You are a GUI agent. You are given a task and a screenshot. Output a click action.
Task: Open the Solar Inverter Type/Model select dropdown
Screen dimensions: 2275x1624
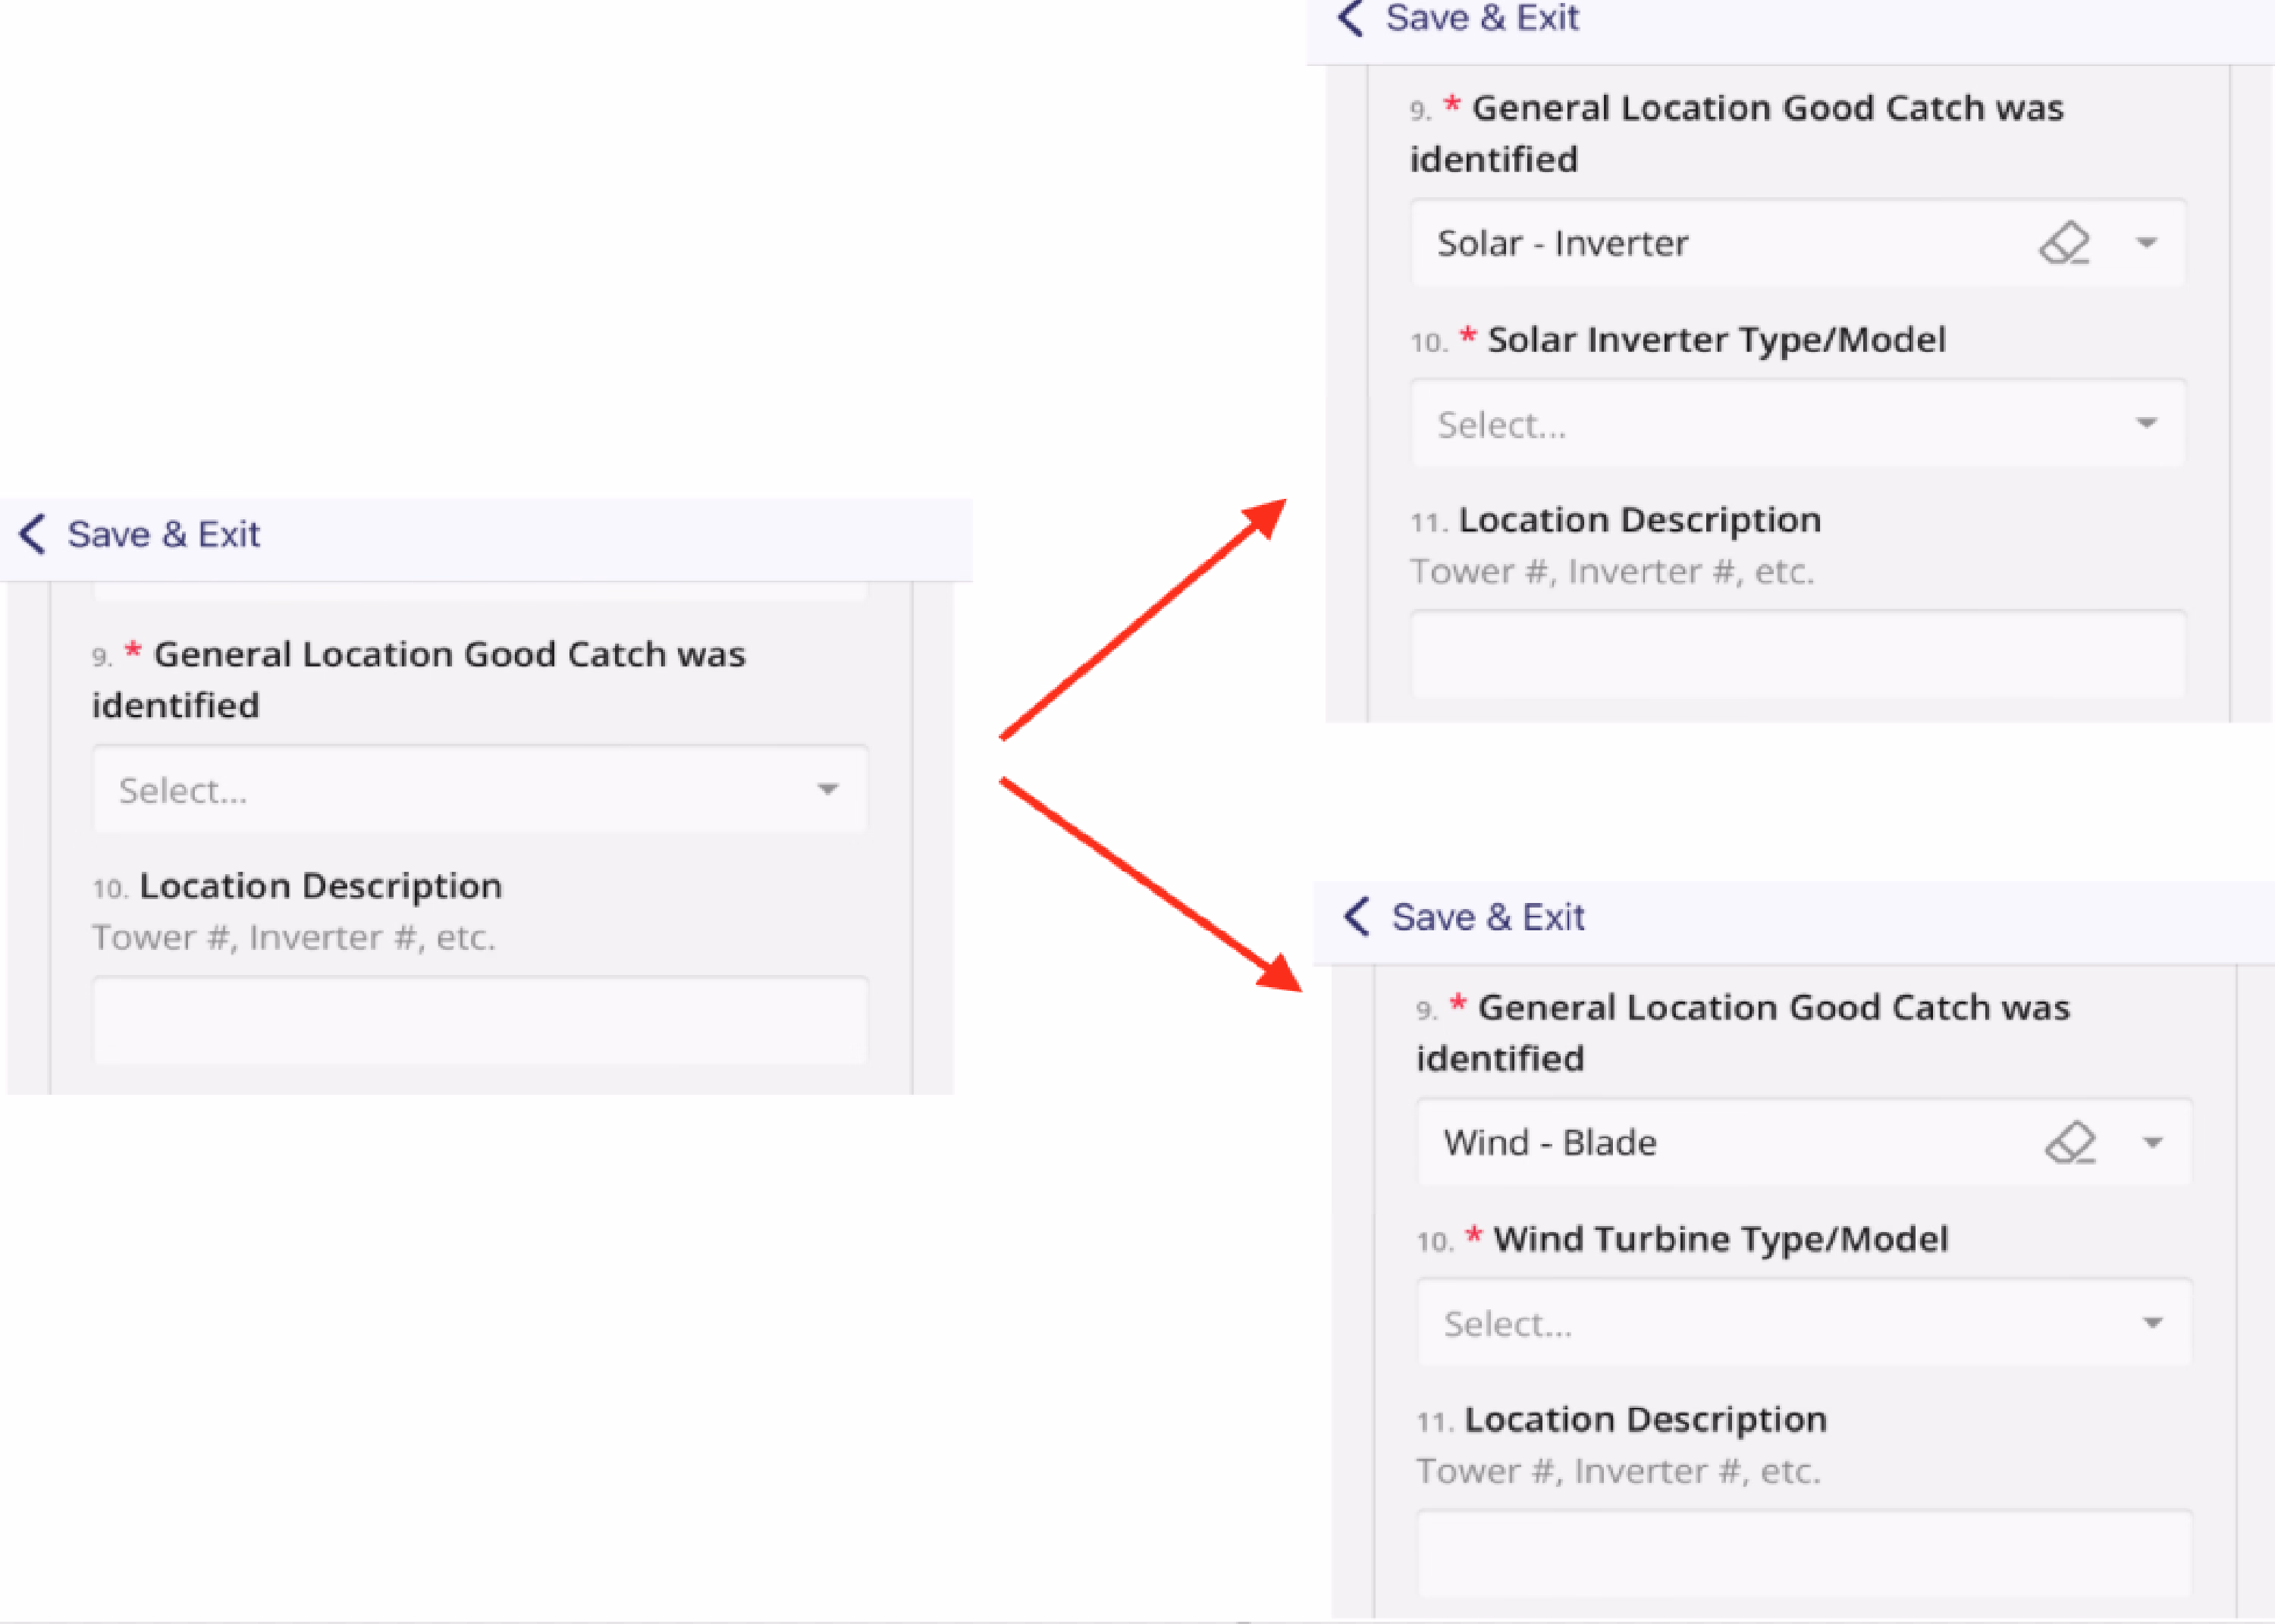[x=1798, y=424]
